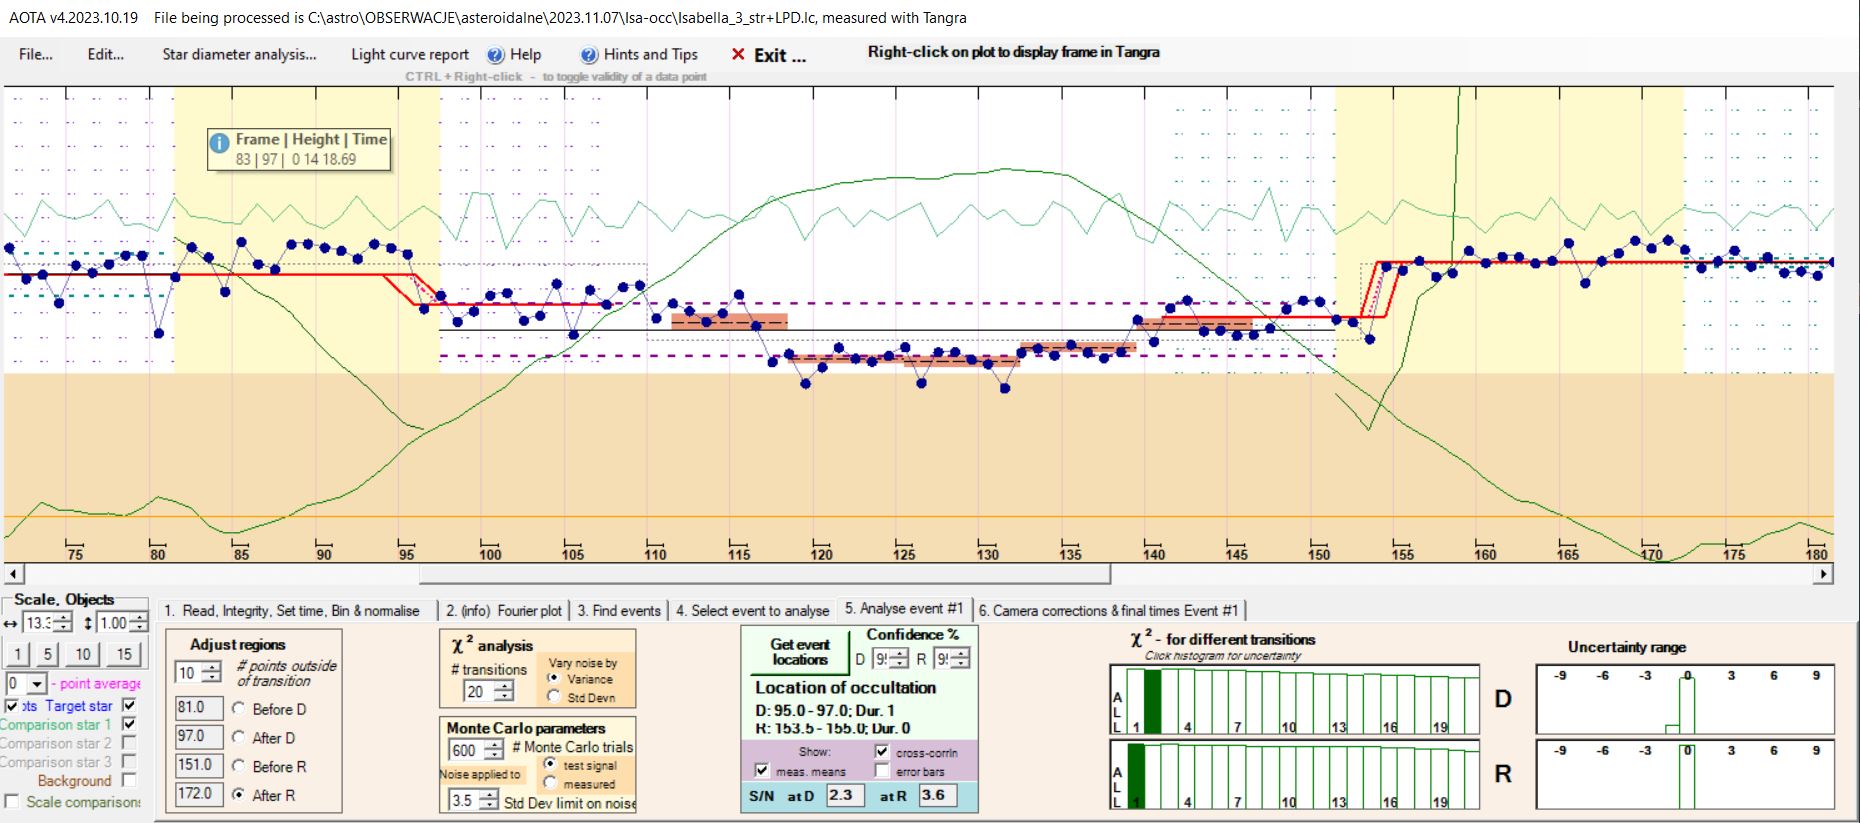Click the Hints and Tips question-mark icon
The height and width of the screenshot is (823, 1860).
coord(589,55)
